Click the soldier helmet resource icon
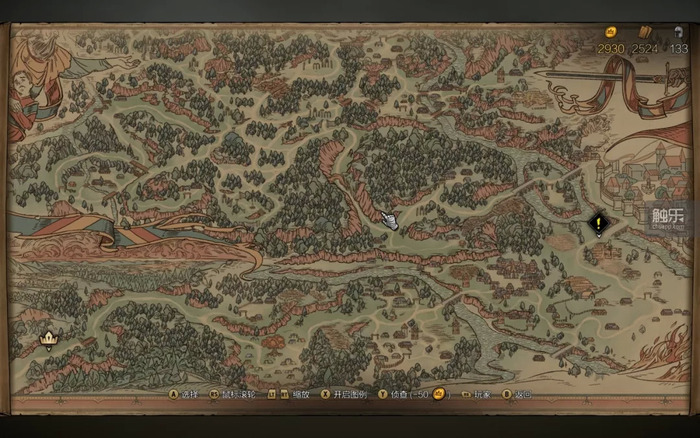This screenshot has width=700, height=438. [x=678, y=32]
